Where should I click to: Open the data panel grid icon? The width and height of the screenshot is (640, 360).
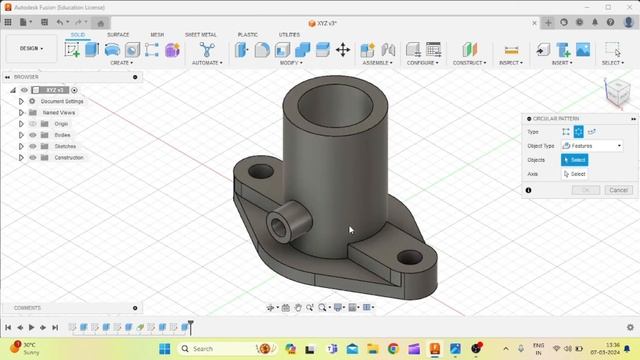8,22
